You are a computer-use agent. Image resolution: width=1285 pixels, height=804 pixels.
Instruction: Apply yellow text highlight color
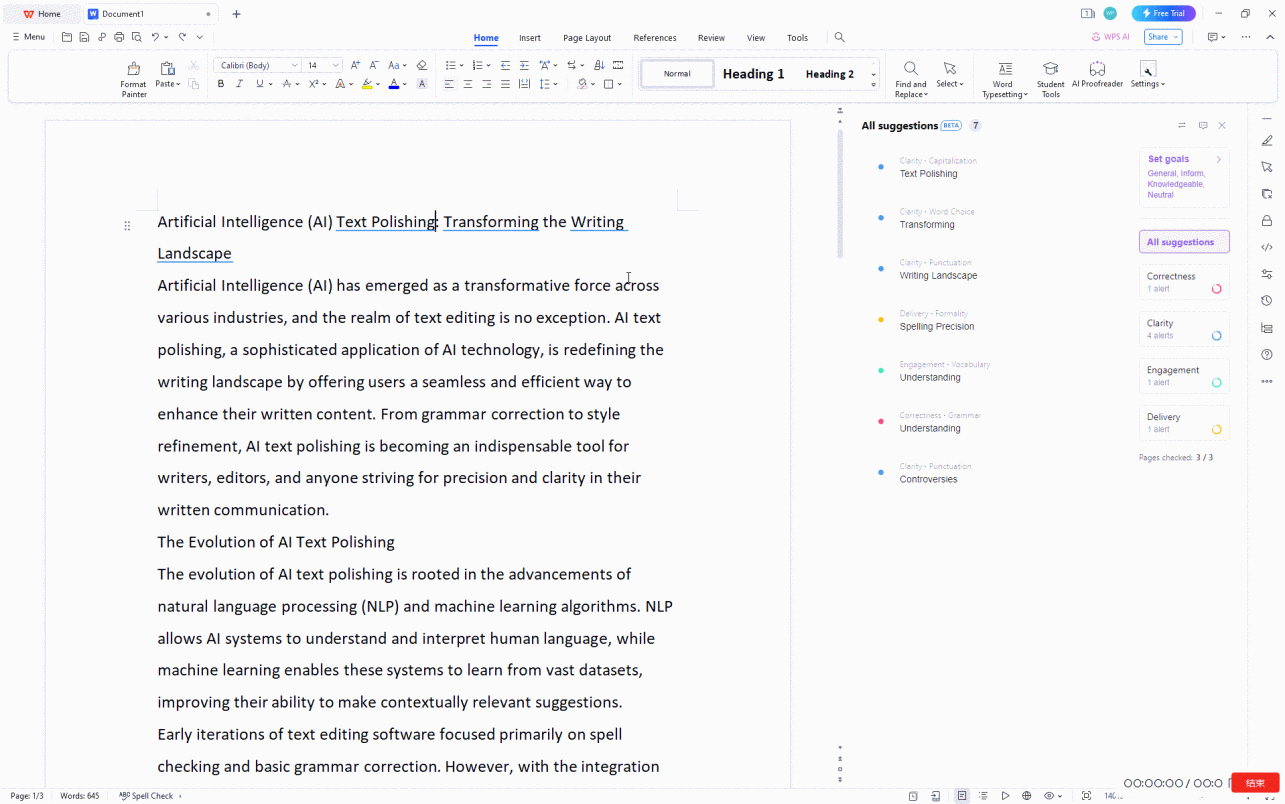[x=367, y=84]
